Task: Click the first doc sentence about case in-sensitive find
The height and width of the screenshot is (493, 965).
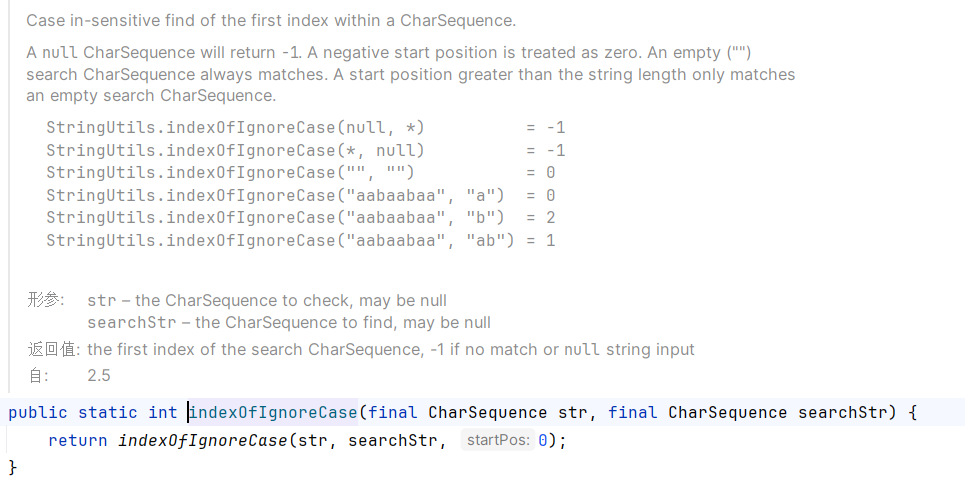Action: (271, 20)
